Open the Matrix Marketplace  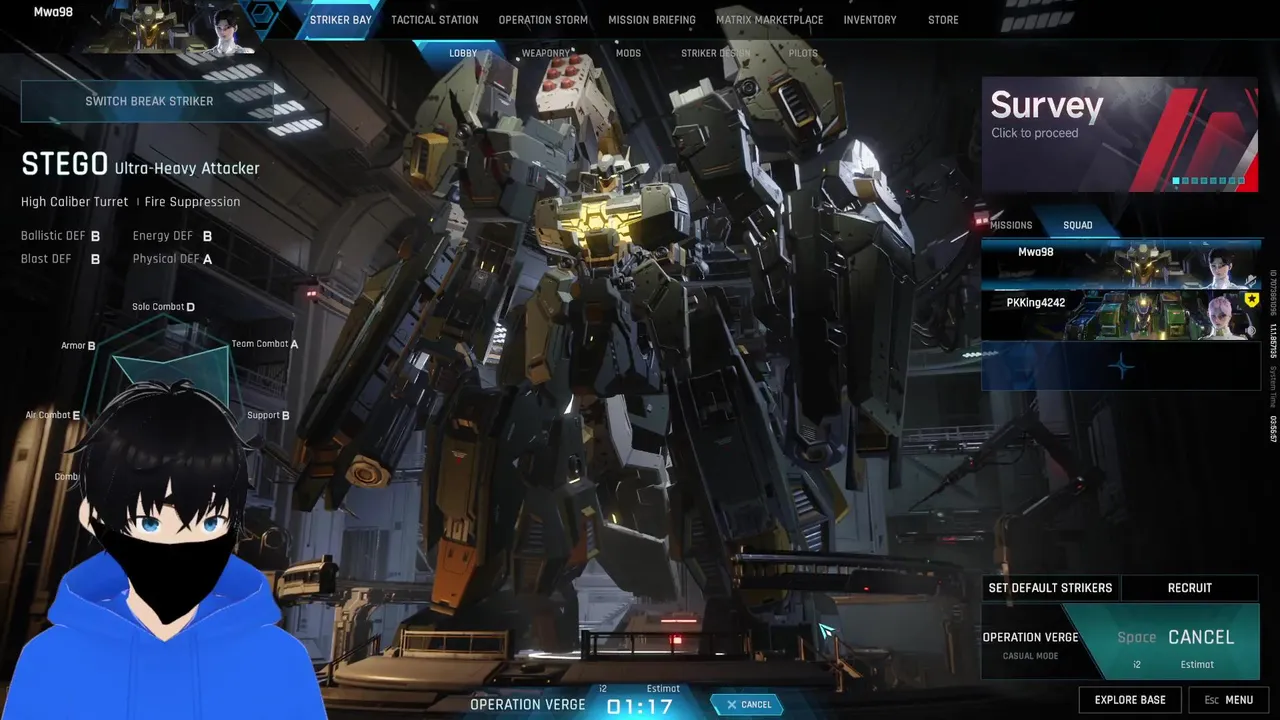click(x=769, y=20)
